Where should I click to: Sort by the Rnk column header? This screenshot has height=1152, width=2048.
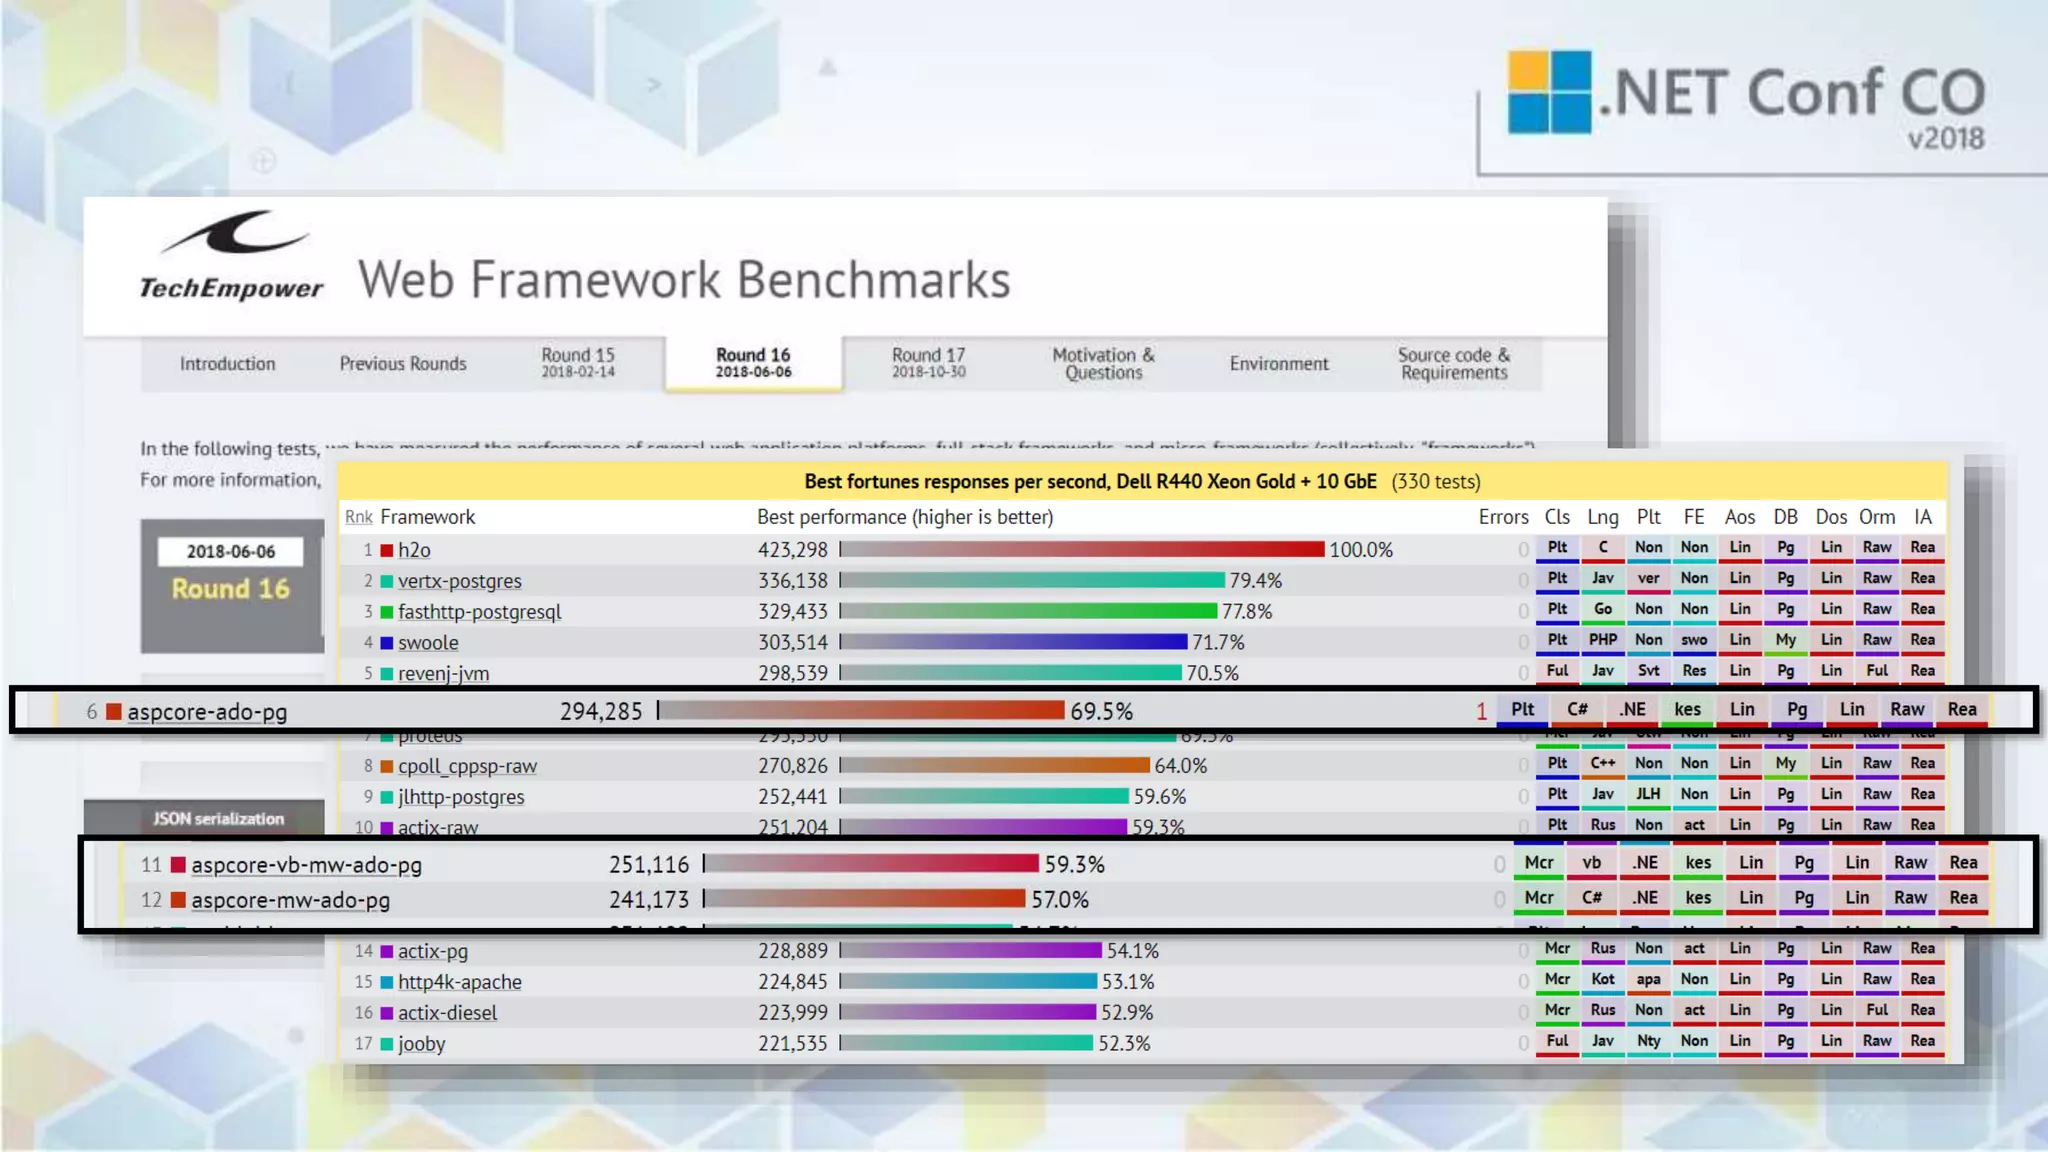tap(358, 517)
